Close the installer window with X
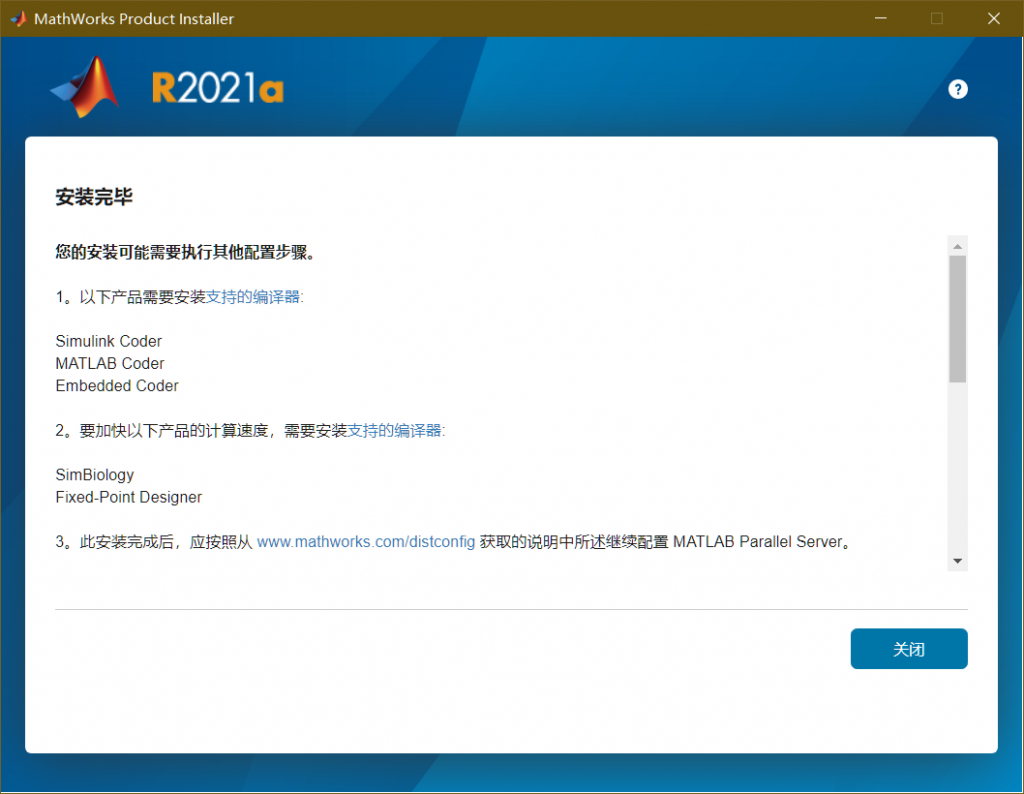The width and height of the screenshot is (1024, 794). [993, 18]
